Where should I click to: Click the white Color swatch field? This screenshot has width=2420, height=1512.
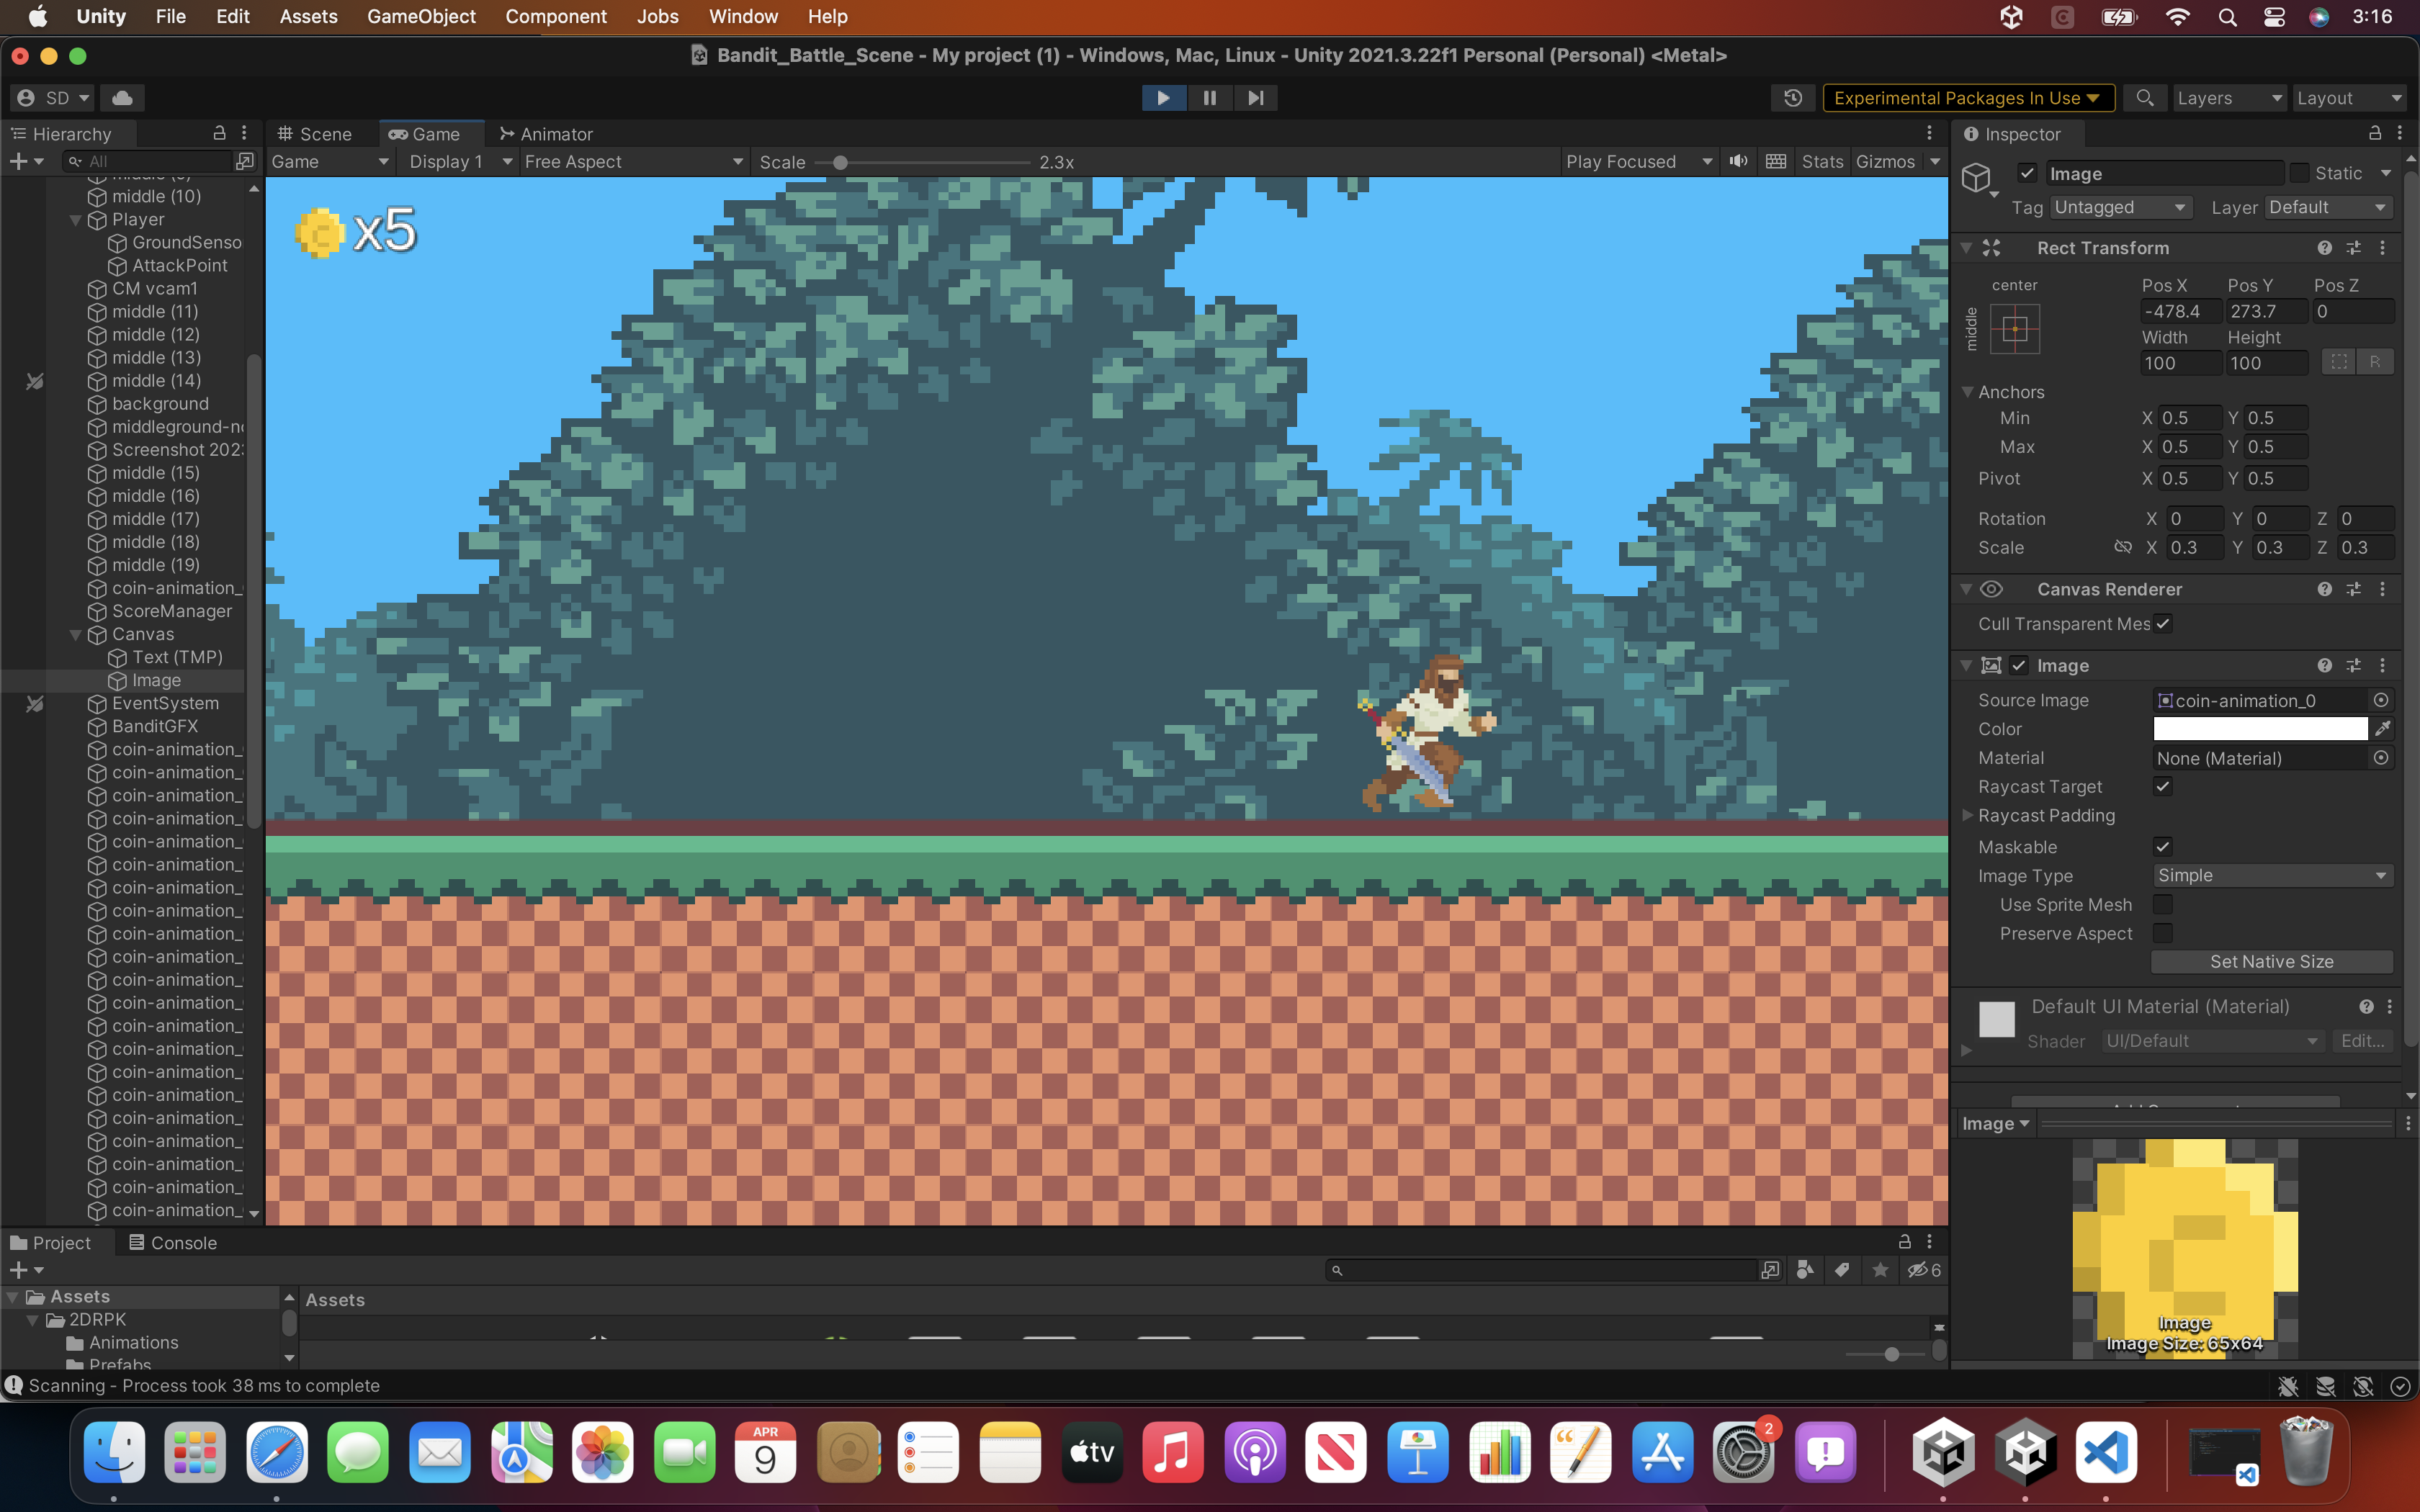[2259, 728]
